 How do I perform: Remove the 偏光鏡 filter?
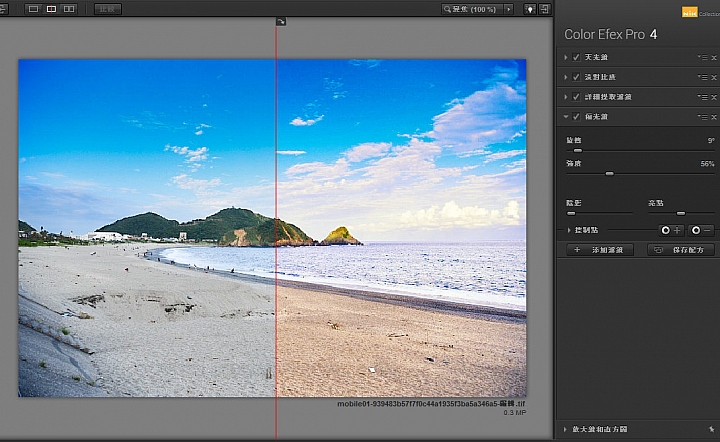pyautogui.click(x=714, y=117)
